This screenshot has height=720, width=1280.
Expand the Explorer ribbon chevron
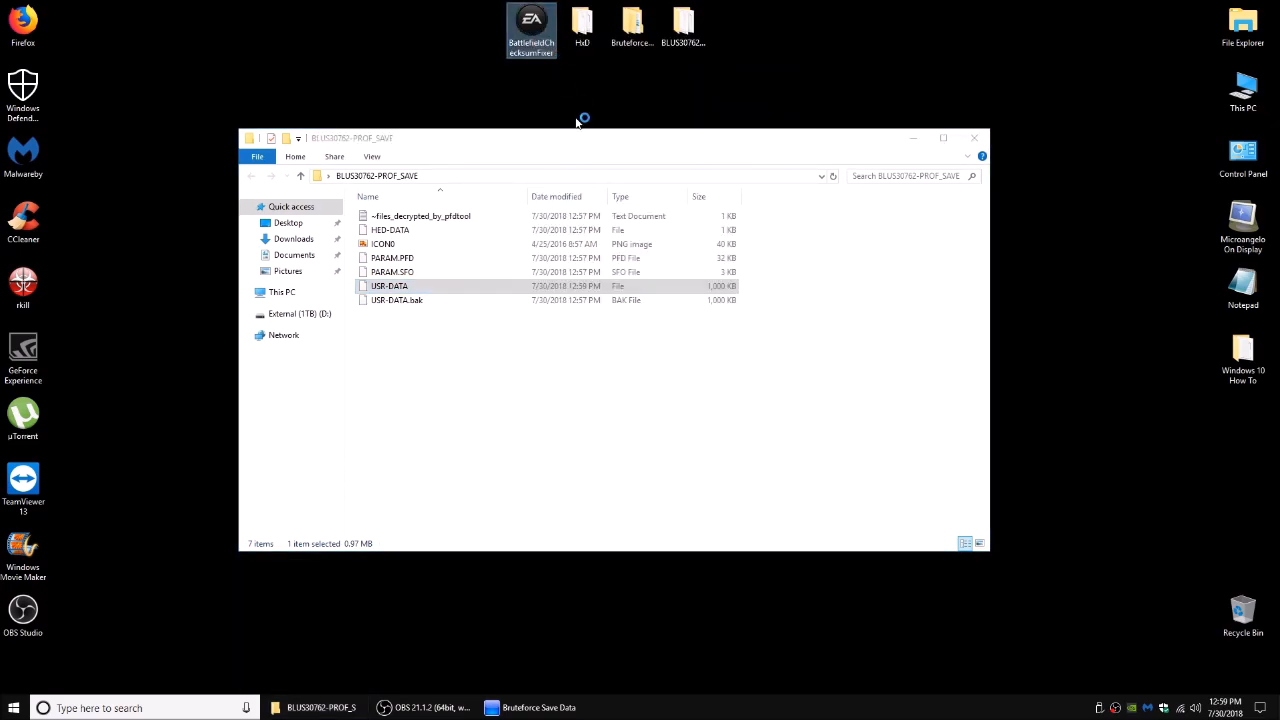pos(968,156)
